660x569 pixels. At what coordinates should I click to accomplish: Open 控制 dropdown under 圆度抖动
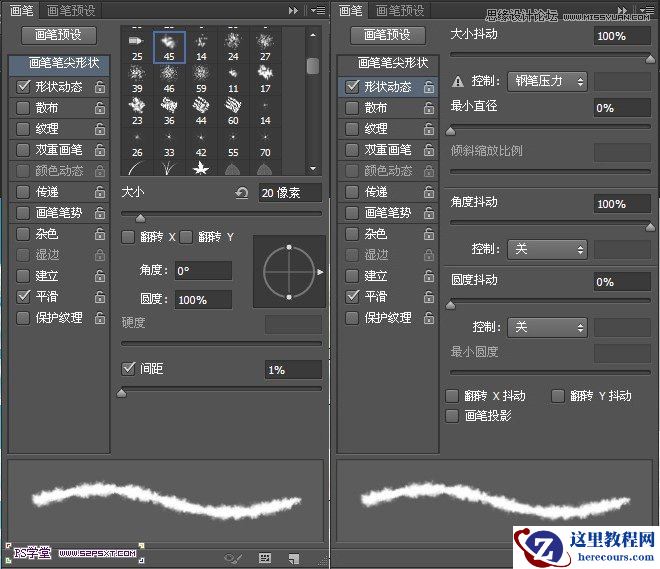548,327
